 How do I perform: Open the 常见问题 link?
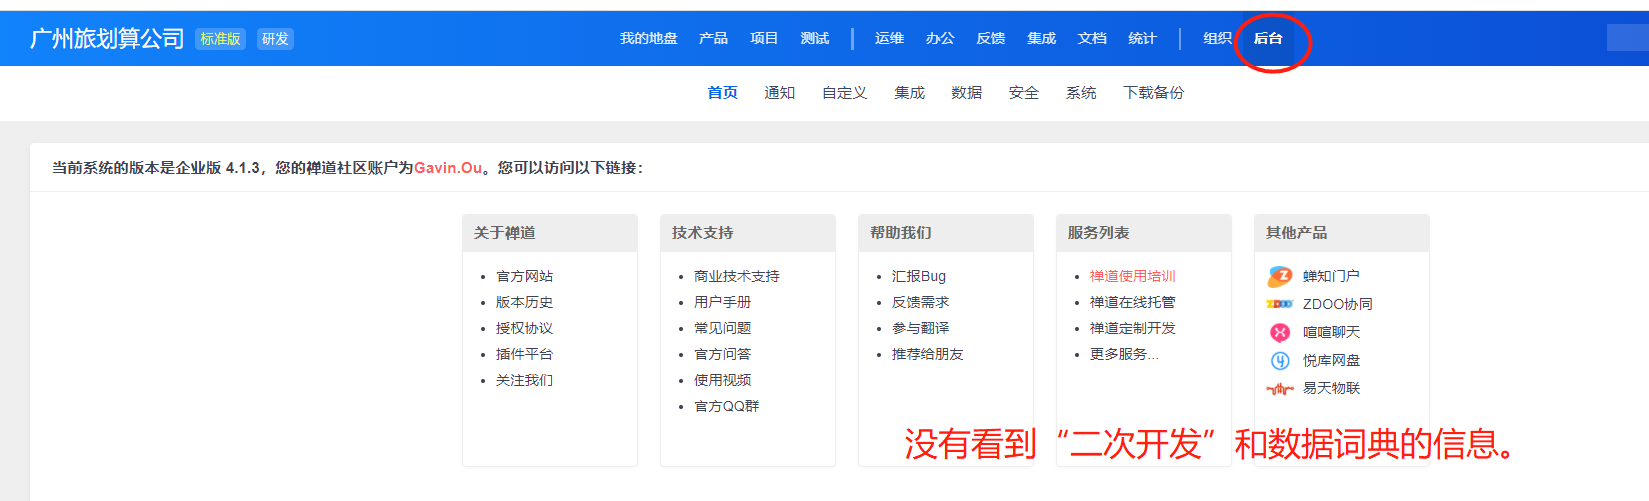point(722,328)
